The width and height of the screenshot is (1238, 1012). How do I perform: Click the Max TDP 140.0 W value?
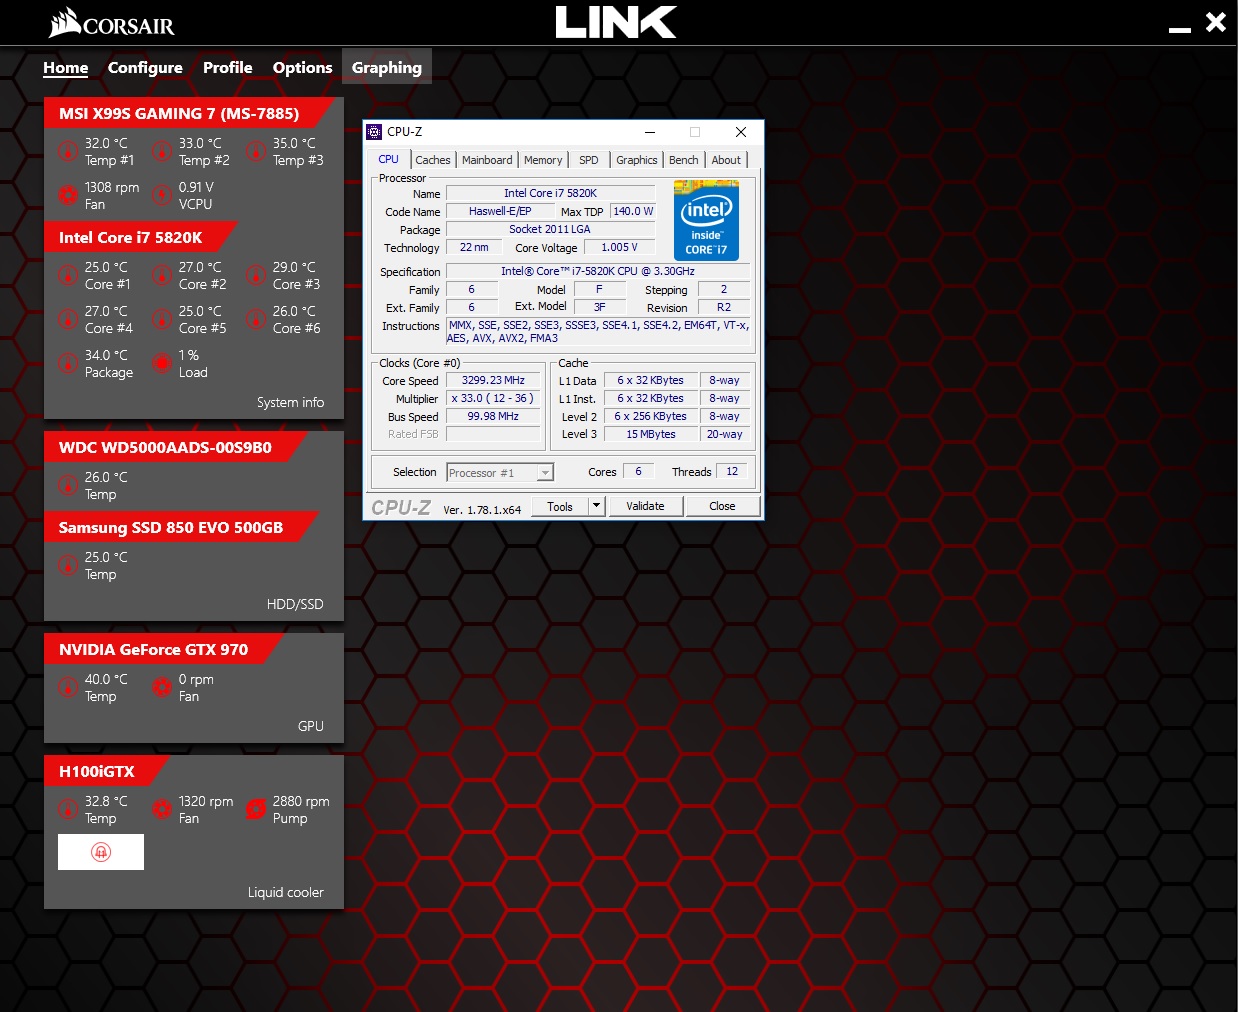point(633,211)
